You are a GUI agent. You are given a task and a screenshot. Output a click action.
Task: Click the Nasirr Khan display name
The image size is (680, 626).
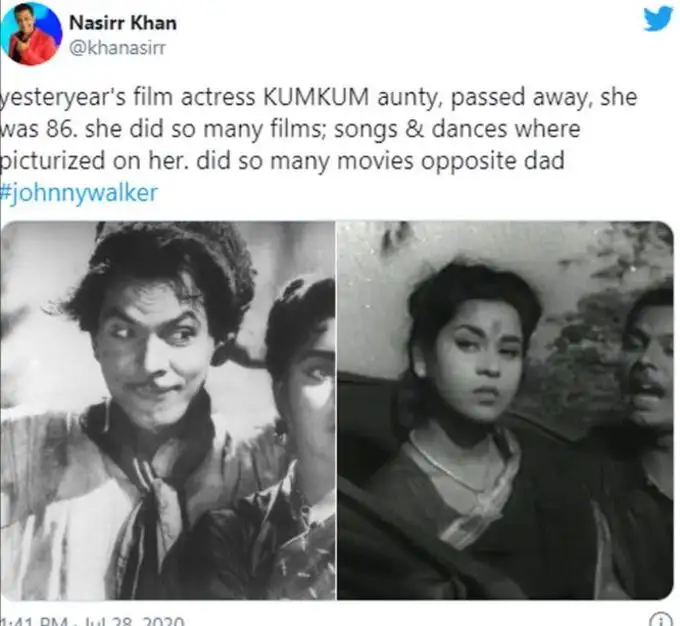tap(123, 23)
